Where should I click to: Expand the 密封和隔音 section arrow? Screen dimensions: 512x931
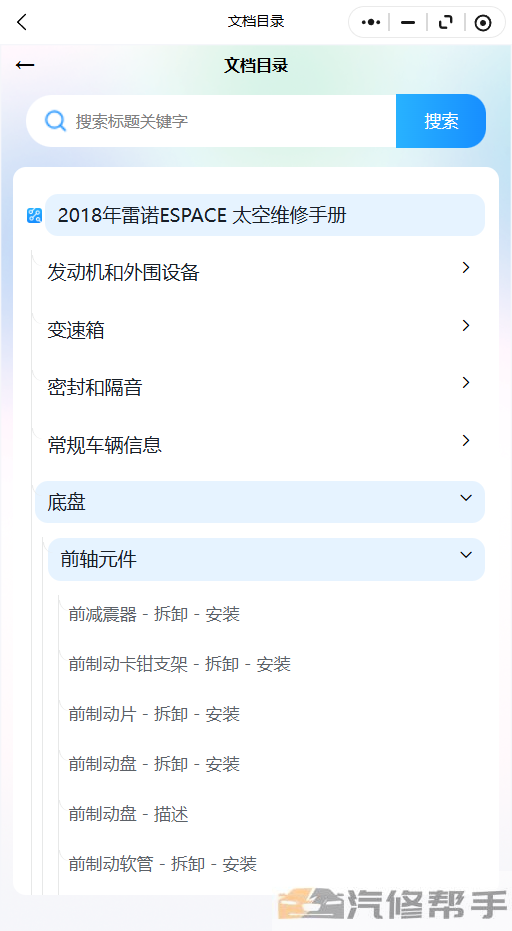(x=466, y=383)
